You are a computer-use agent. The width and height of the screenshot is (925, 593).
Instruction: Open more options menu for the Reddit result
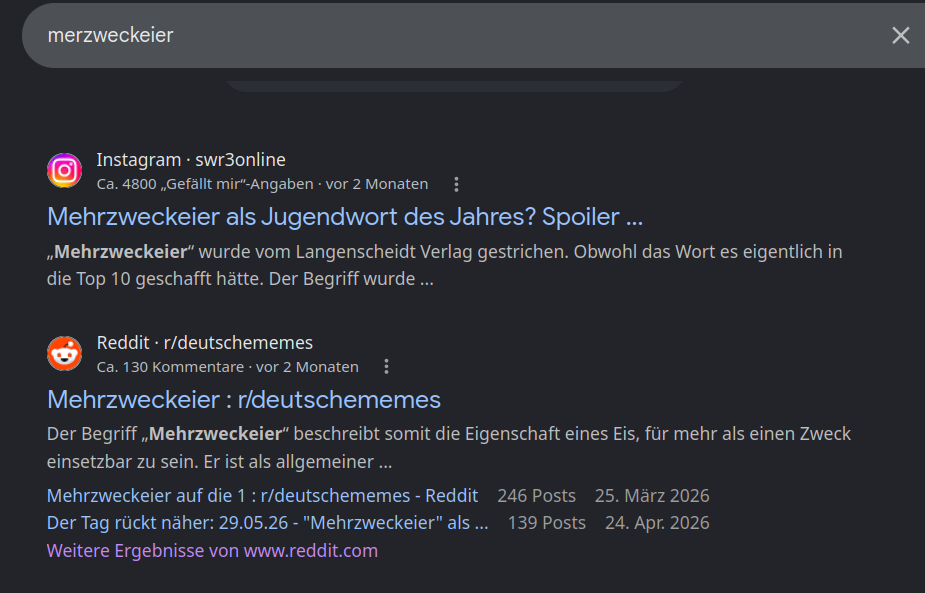386,367
